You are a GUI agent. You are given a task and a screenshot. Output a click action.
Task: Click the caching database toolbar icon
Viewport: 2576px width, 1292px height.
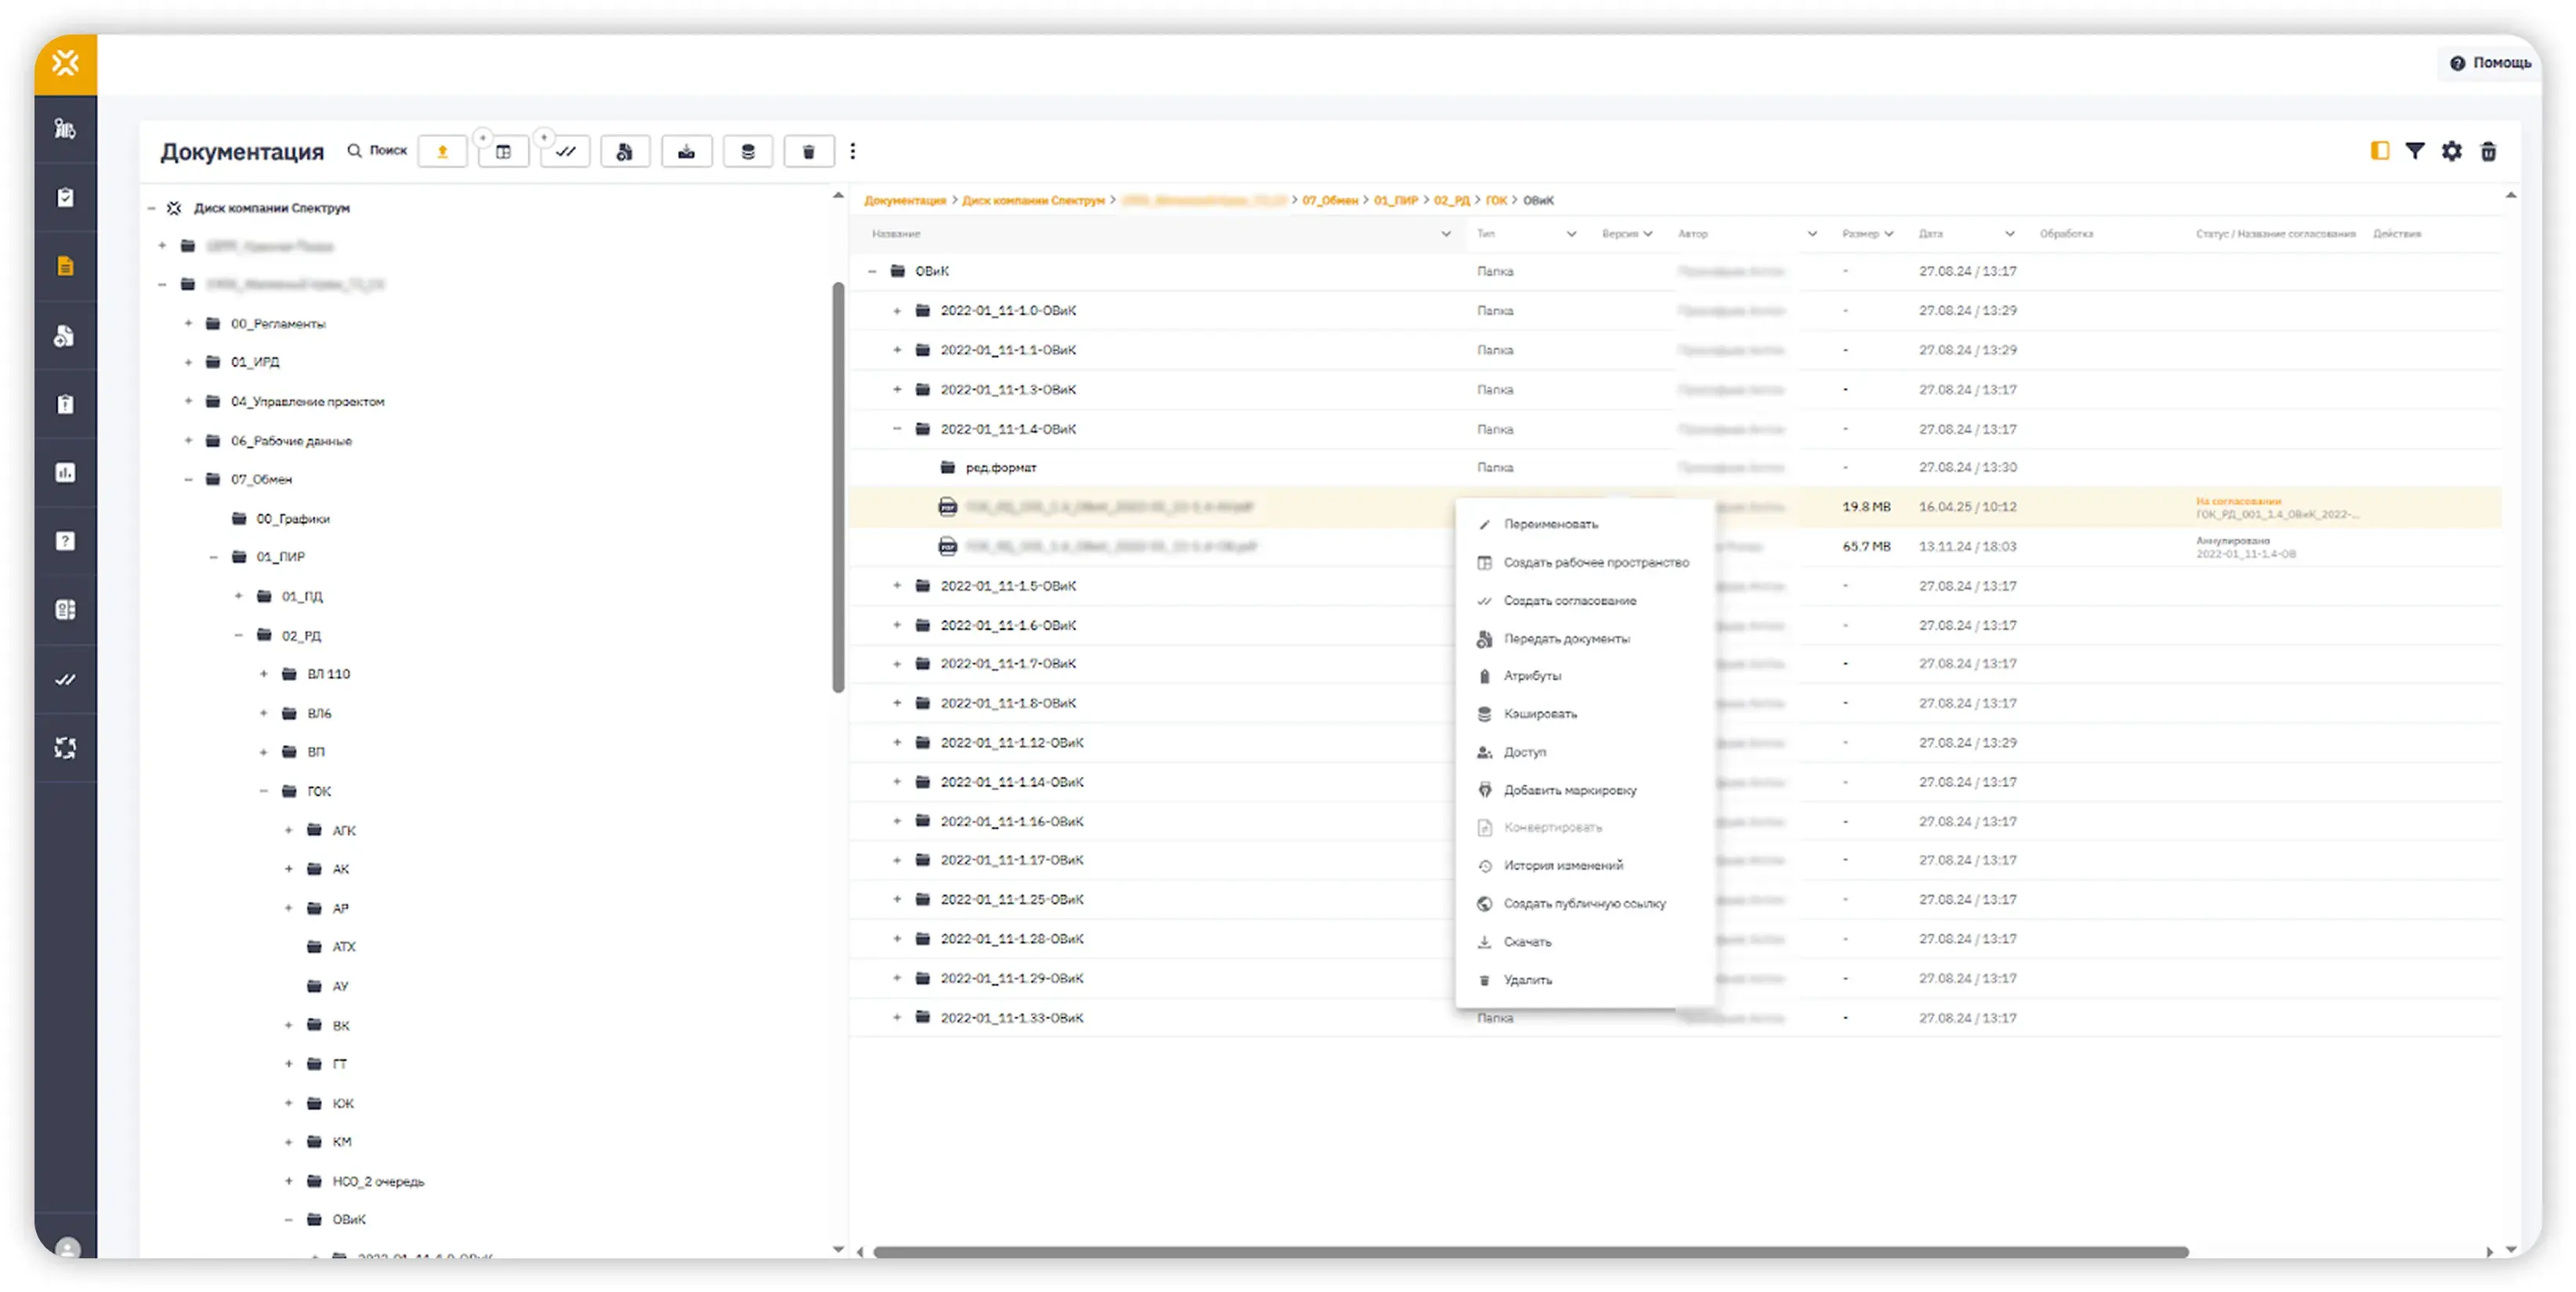pyautogui.click(x=747, y=151)
